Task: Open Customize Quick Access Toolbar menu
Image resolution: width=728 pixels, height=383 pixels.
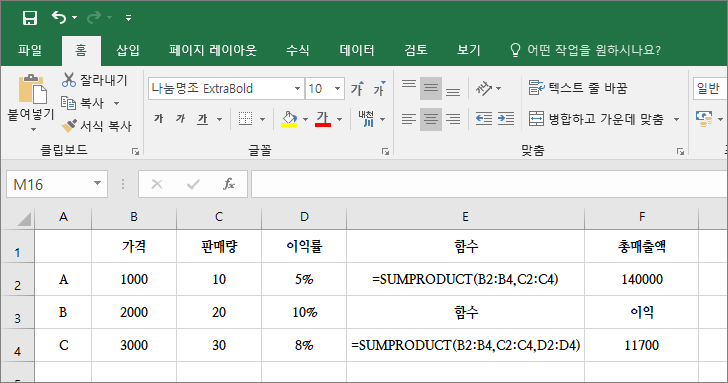Action: [x=128, y=18]
